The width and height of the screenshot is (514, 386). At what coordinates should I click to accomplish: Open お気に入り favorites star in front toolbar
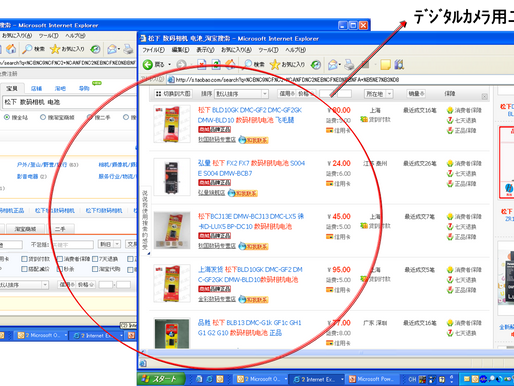287,64
